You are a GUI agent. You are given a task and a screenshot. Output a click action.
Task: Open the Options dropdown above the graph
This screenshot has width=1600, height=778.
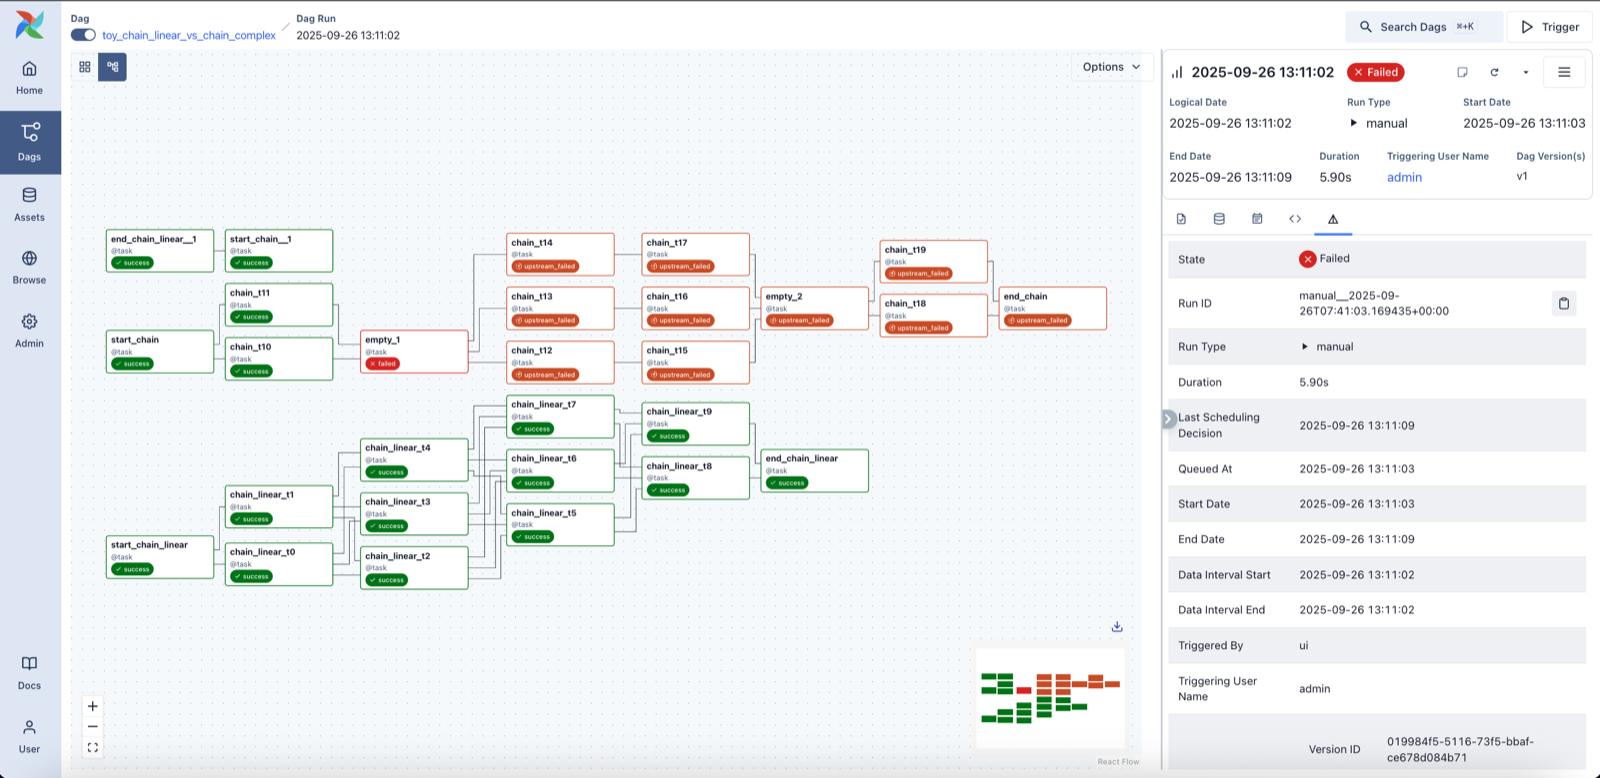[1111, 67]
